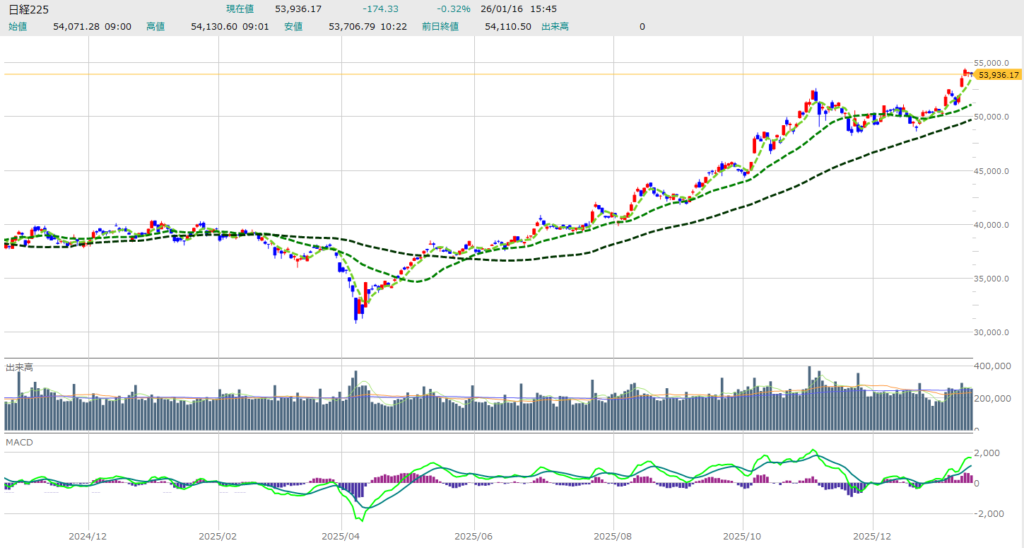Click the 安値 low price value 53,706.79

(353, 26)
